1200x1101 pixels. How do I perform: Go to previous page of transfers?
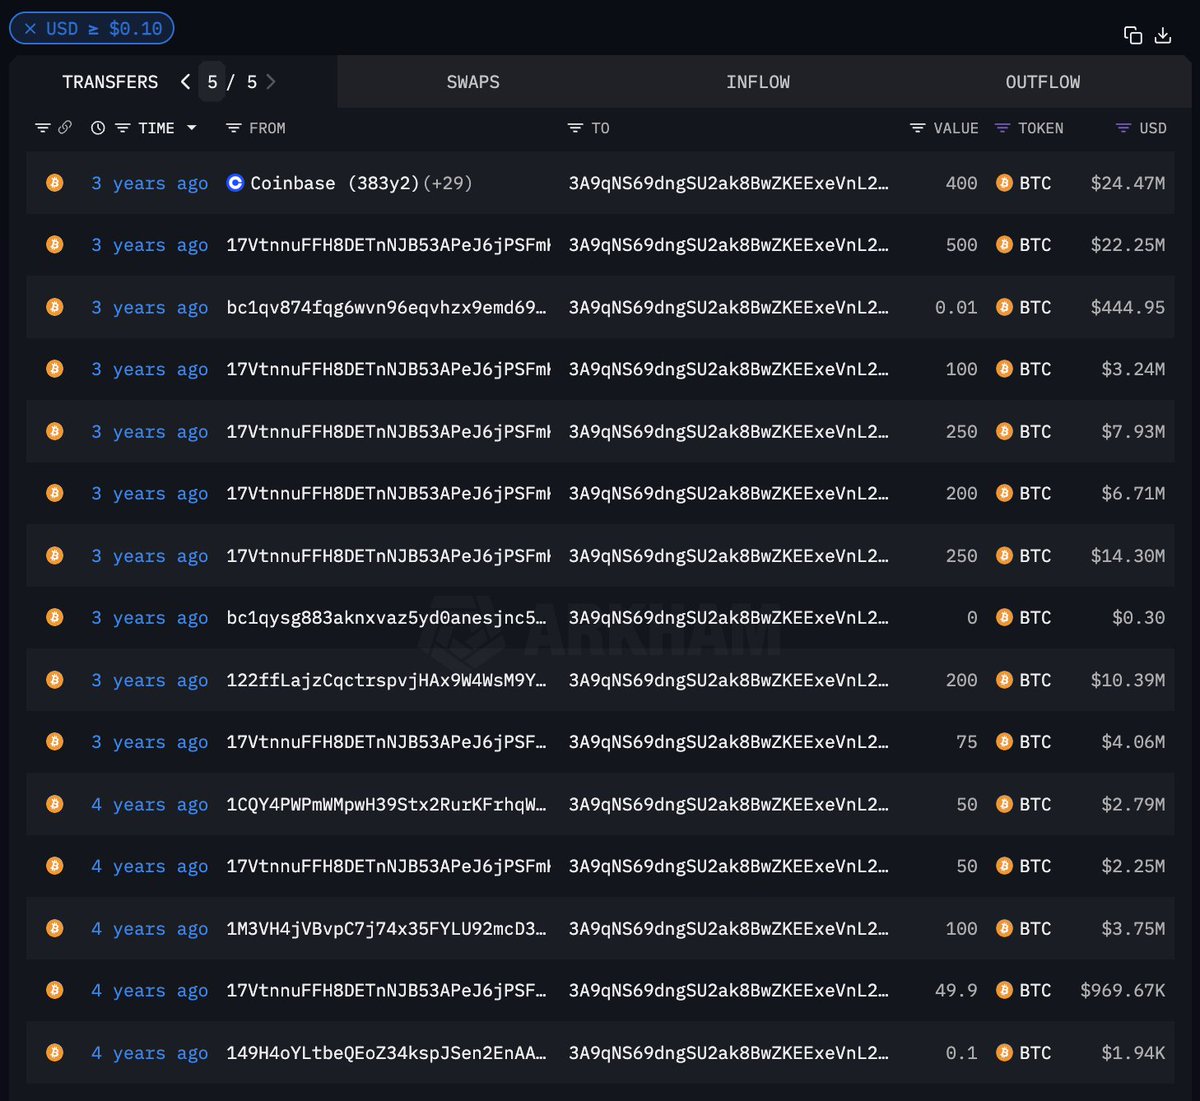[185, 82]
